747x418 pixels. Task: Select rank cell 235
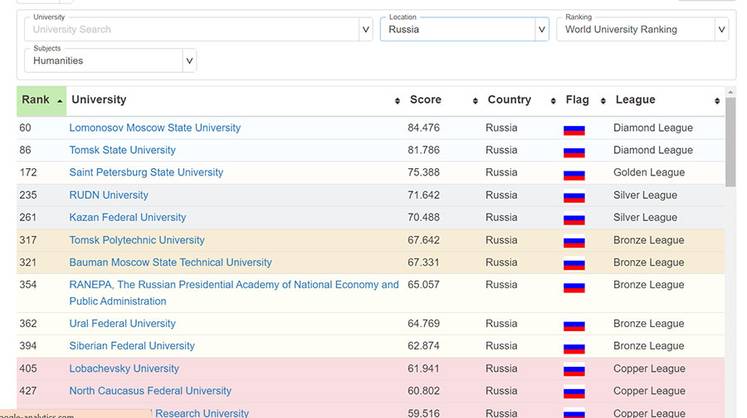pos(28,195)
